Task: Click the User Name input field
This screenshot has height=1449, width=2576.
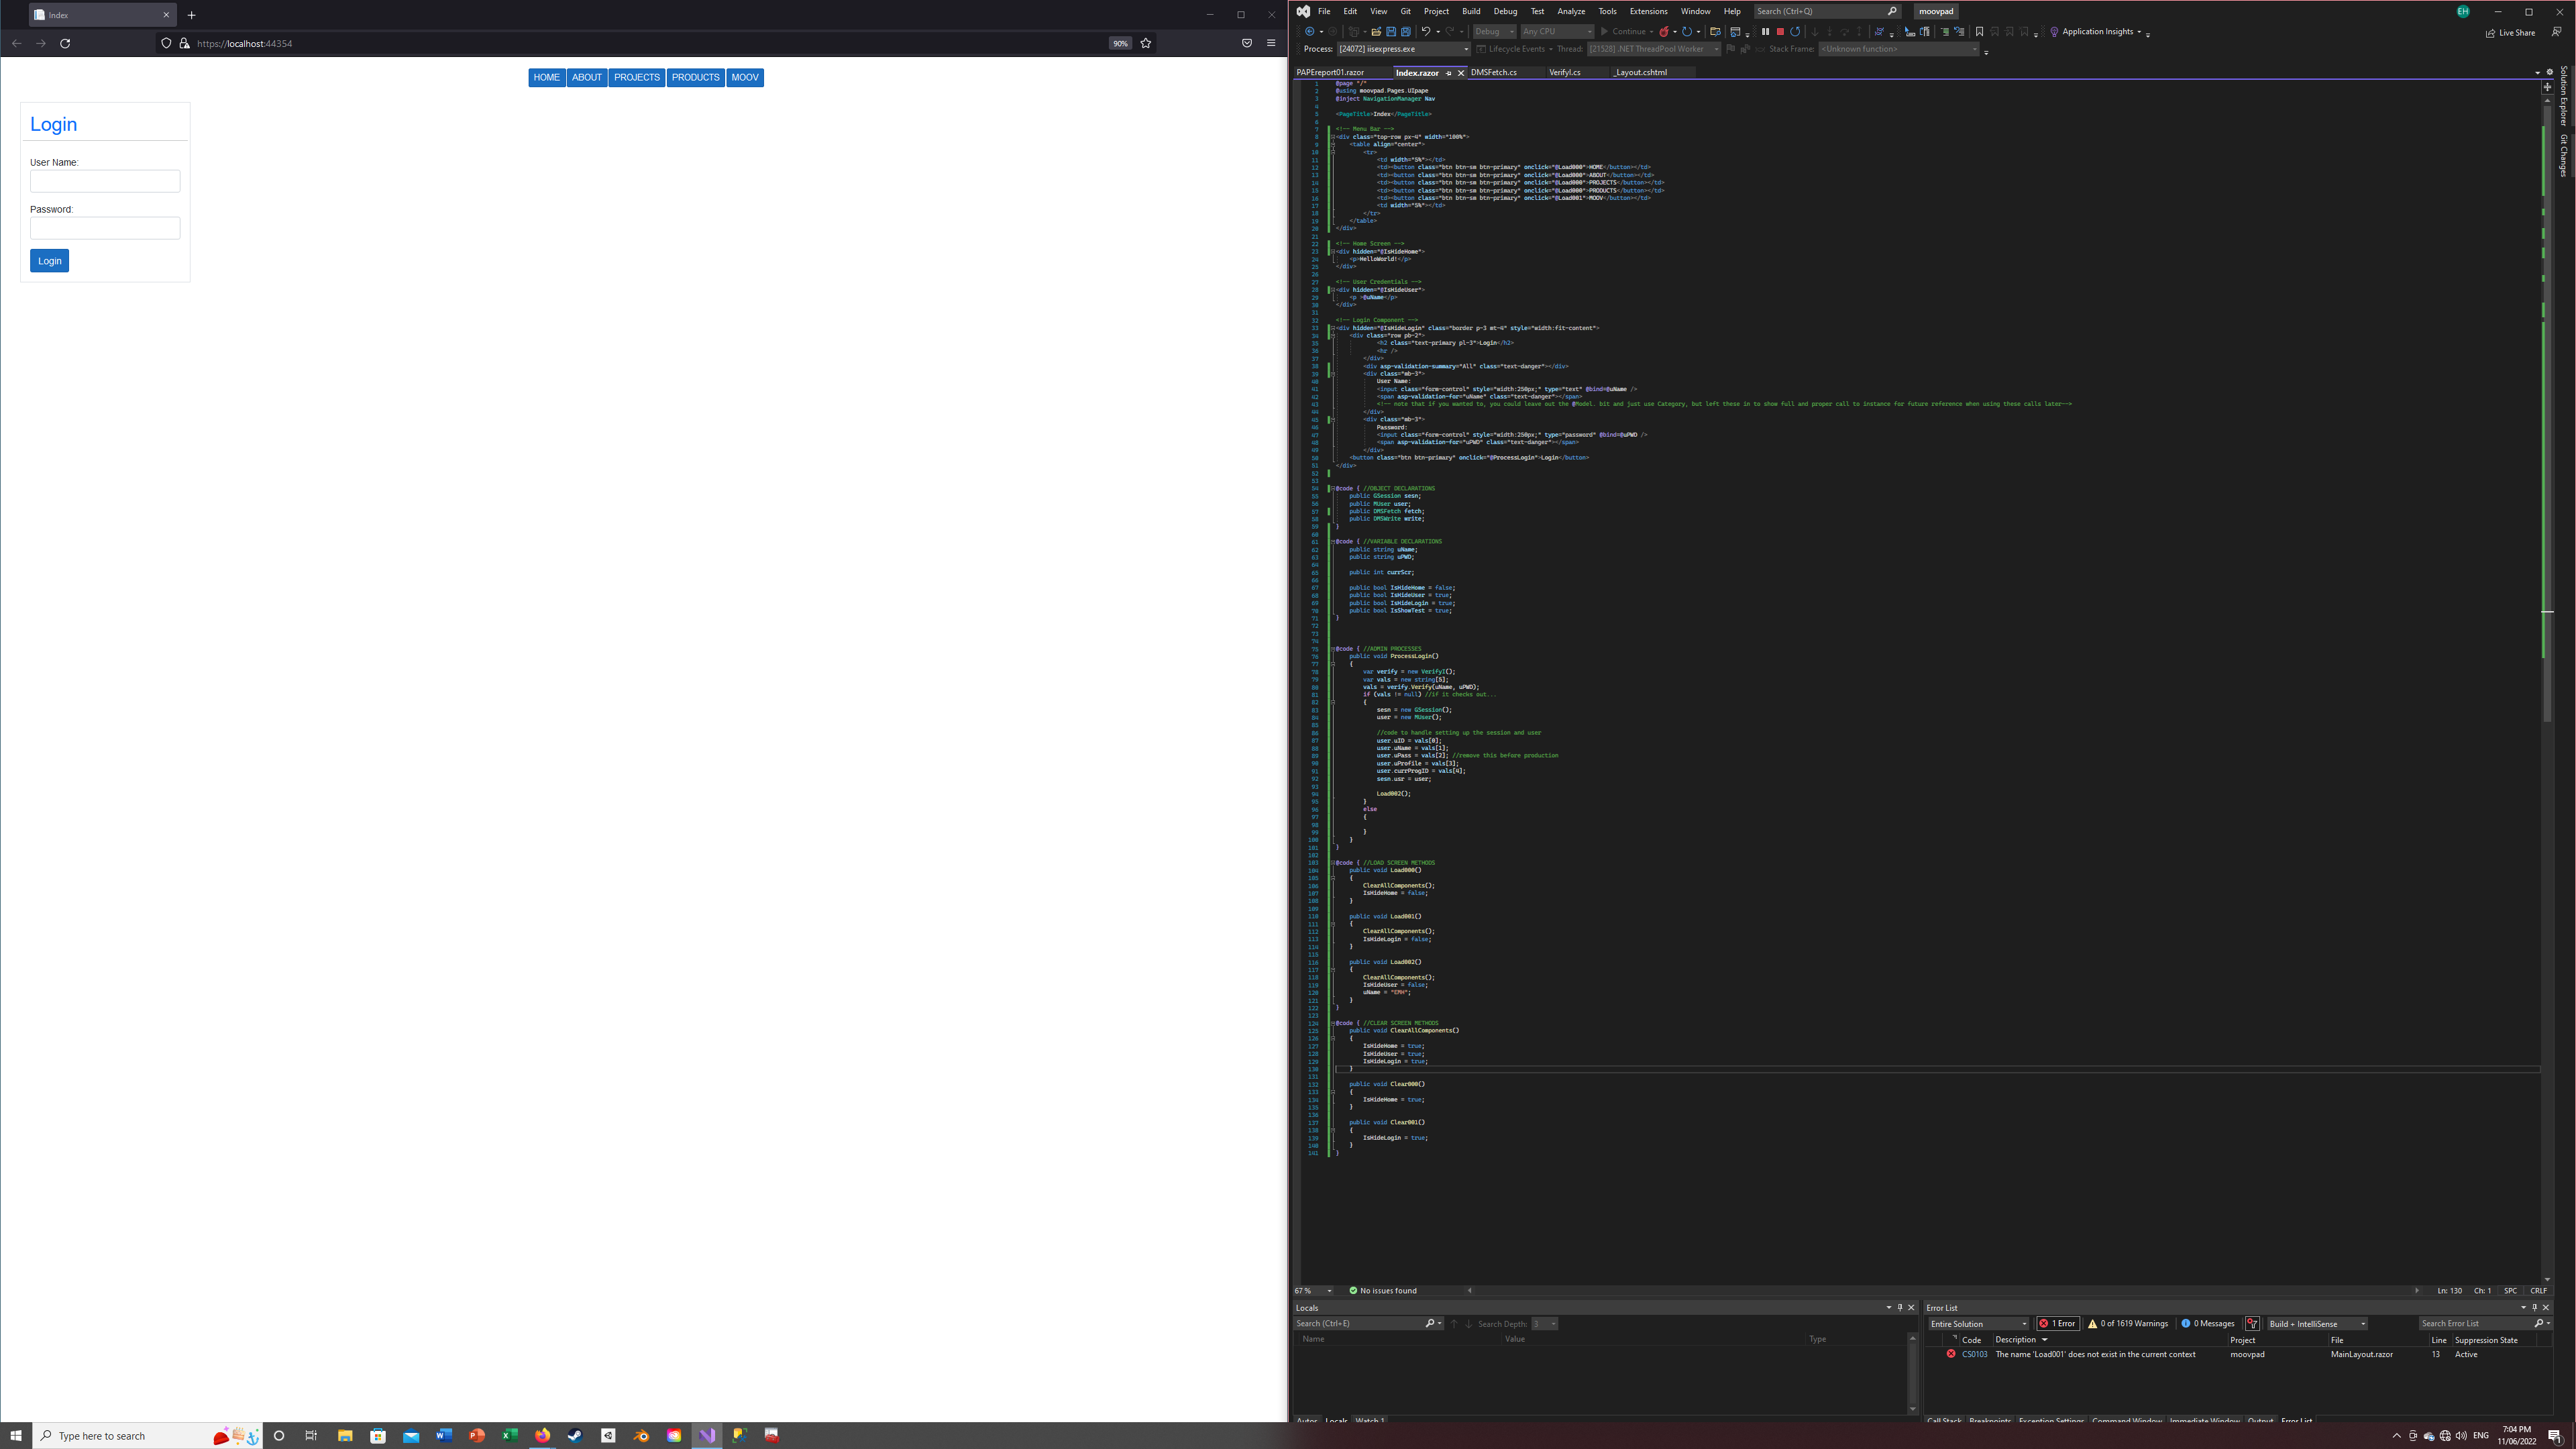Action: coord(105,181)
